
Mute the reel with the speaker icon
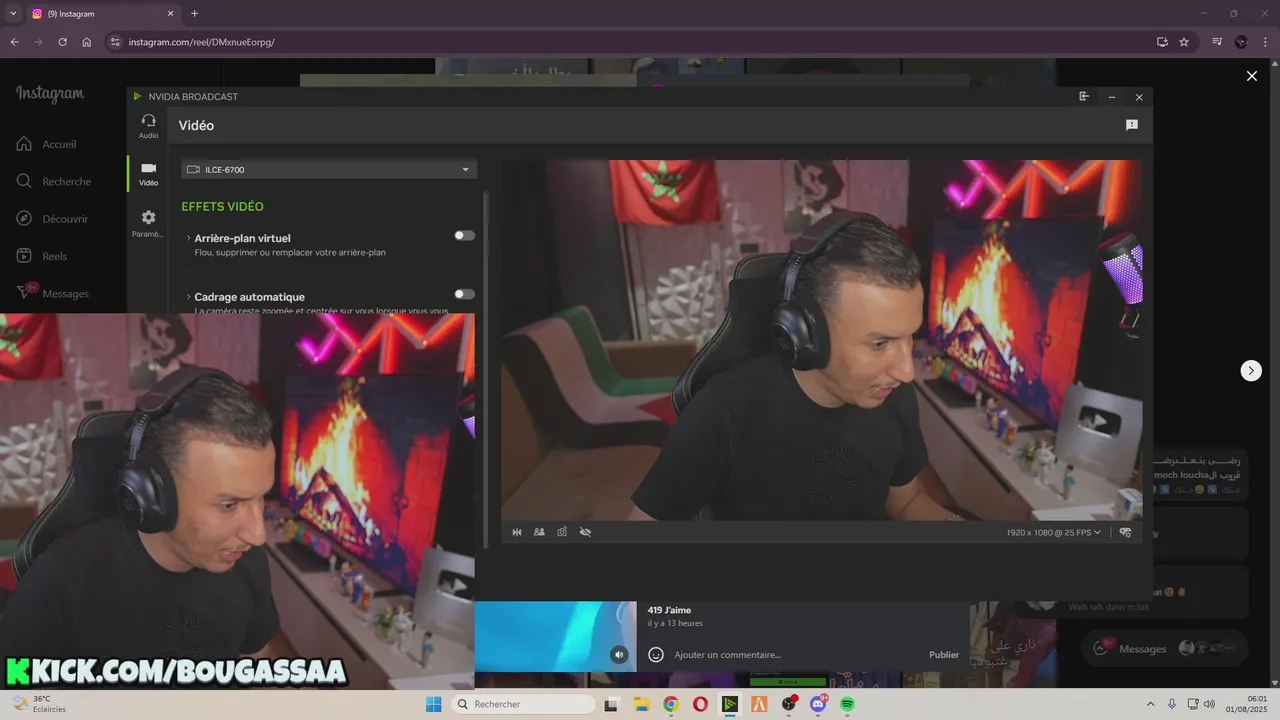[619, 655]
